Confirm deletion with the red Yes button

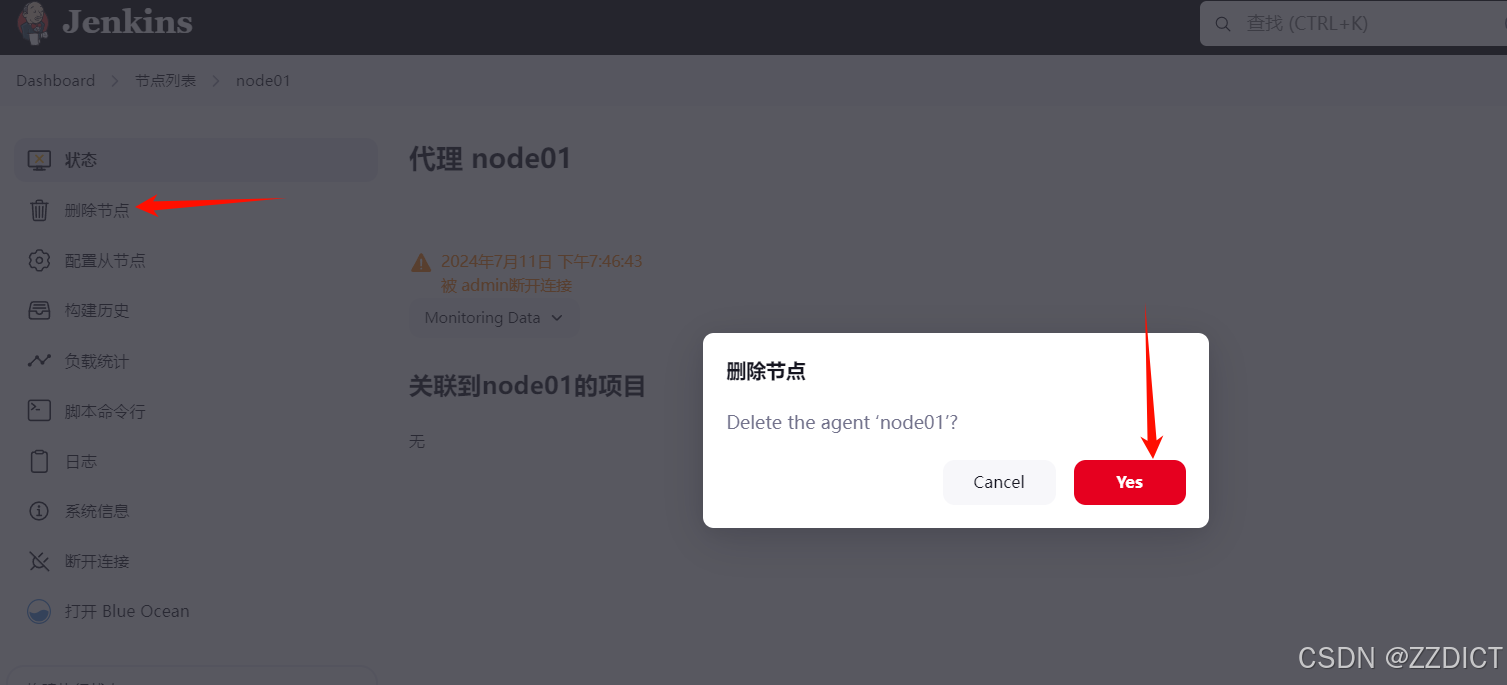coord(1130,482)
